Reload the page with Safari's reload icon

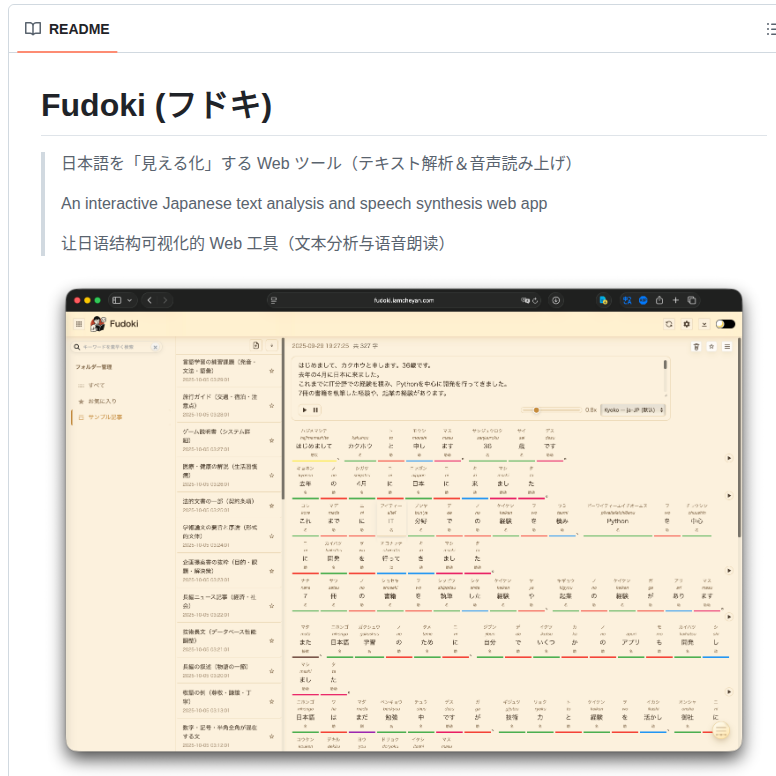coord(535,300)
